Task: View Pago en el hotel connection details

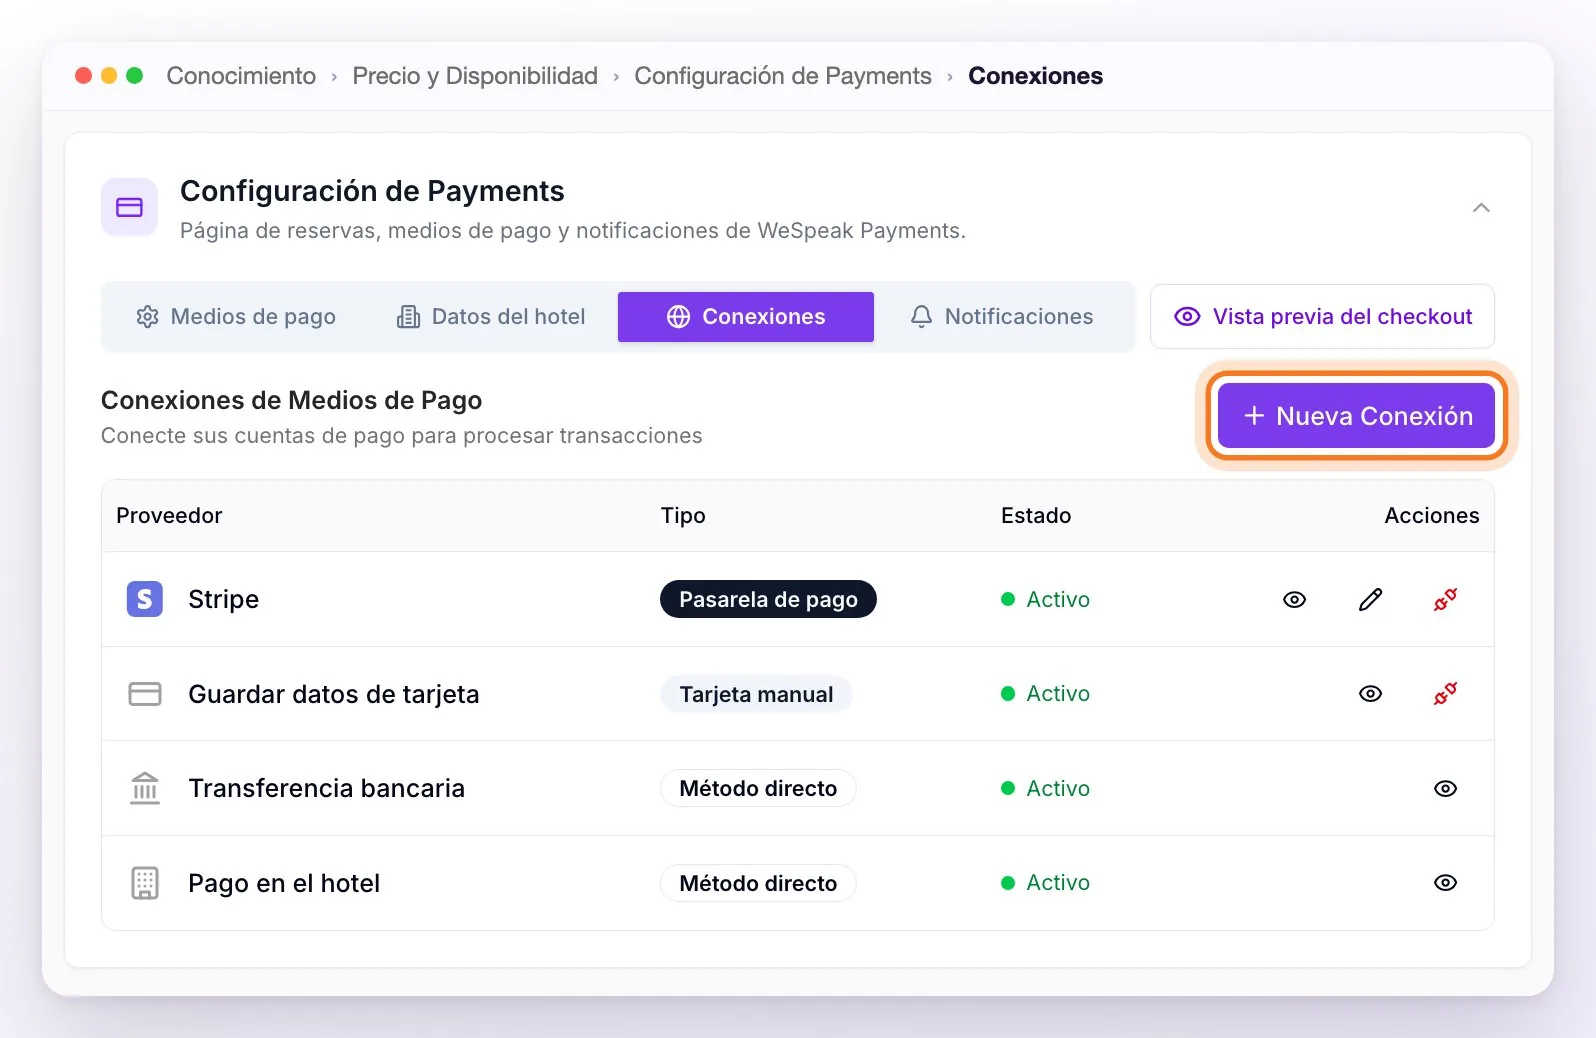Action: click(1445, 883)
